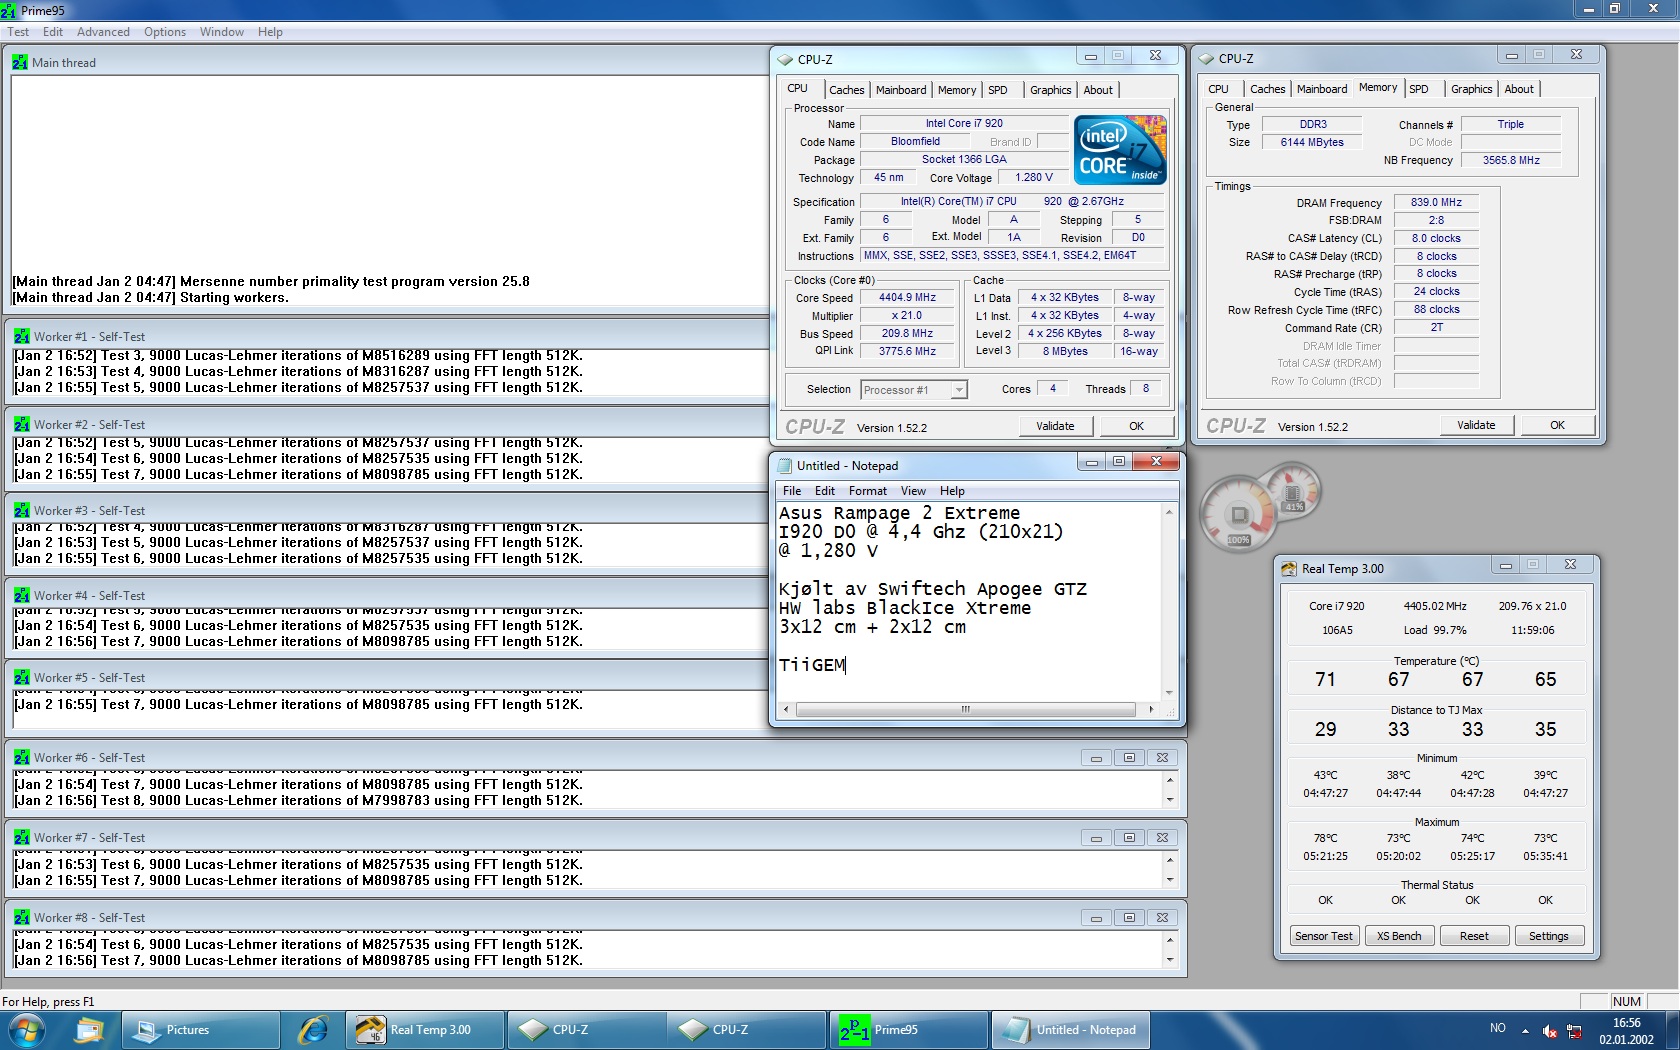Click the Notepad scroll right arrow
The width and height of the screenshot is (1680, 1050).
1151,709
